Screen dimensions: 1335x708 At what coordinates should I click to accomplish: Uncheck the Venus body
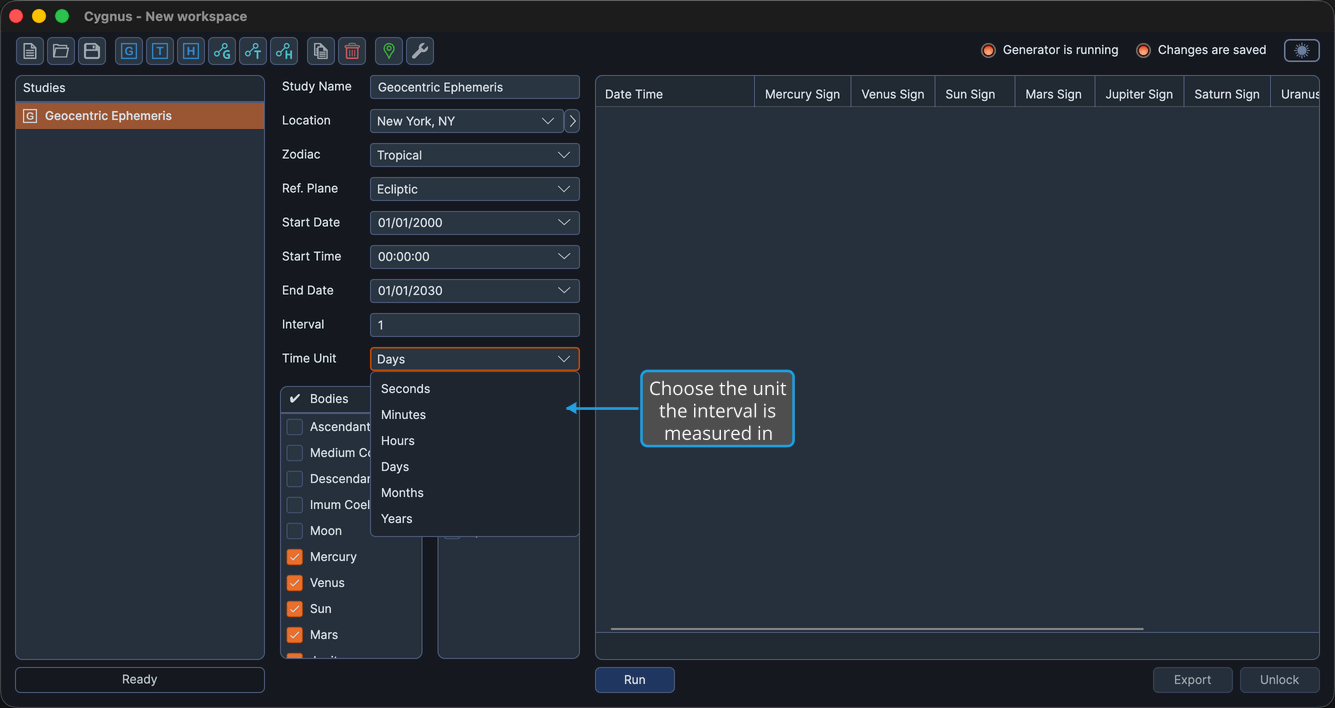[x=295, y=583]
